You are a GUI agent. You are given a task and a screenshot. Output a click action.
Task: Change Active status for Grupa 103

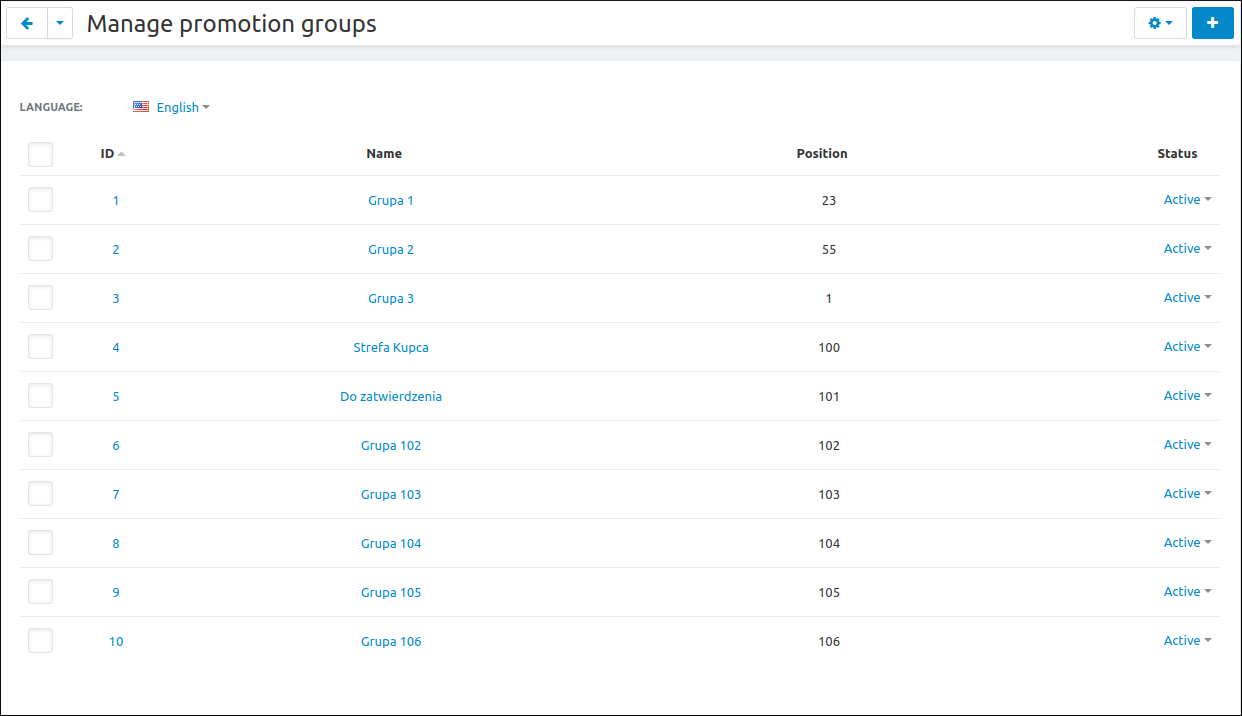click(x=1187, y=493)
